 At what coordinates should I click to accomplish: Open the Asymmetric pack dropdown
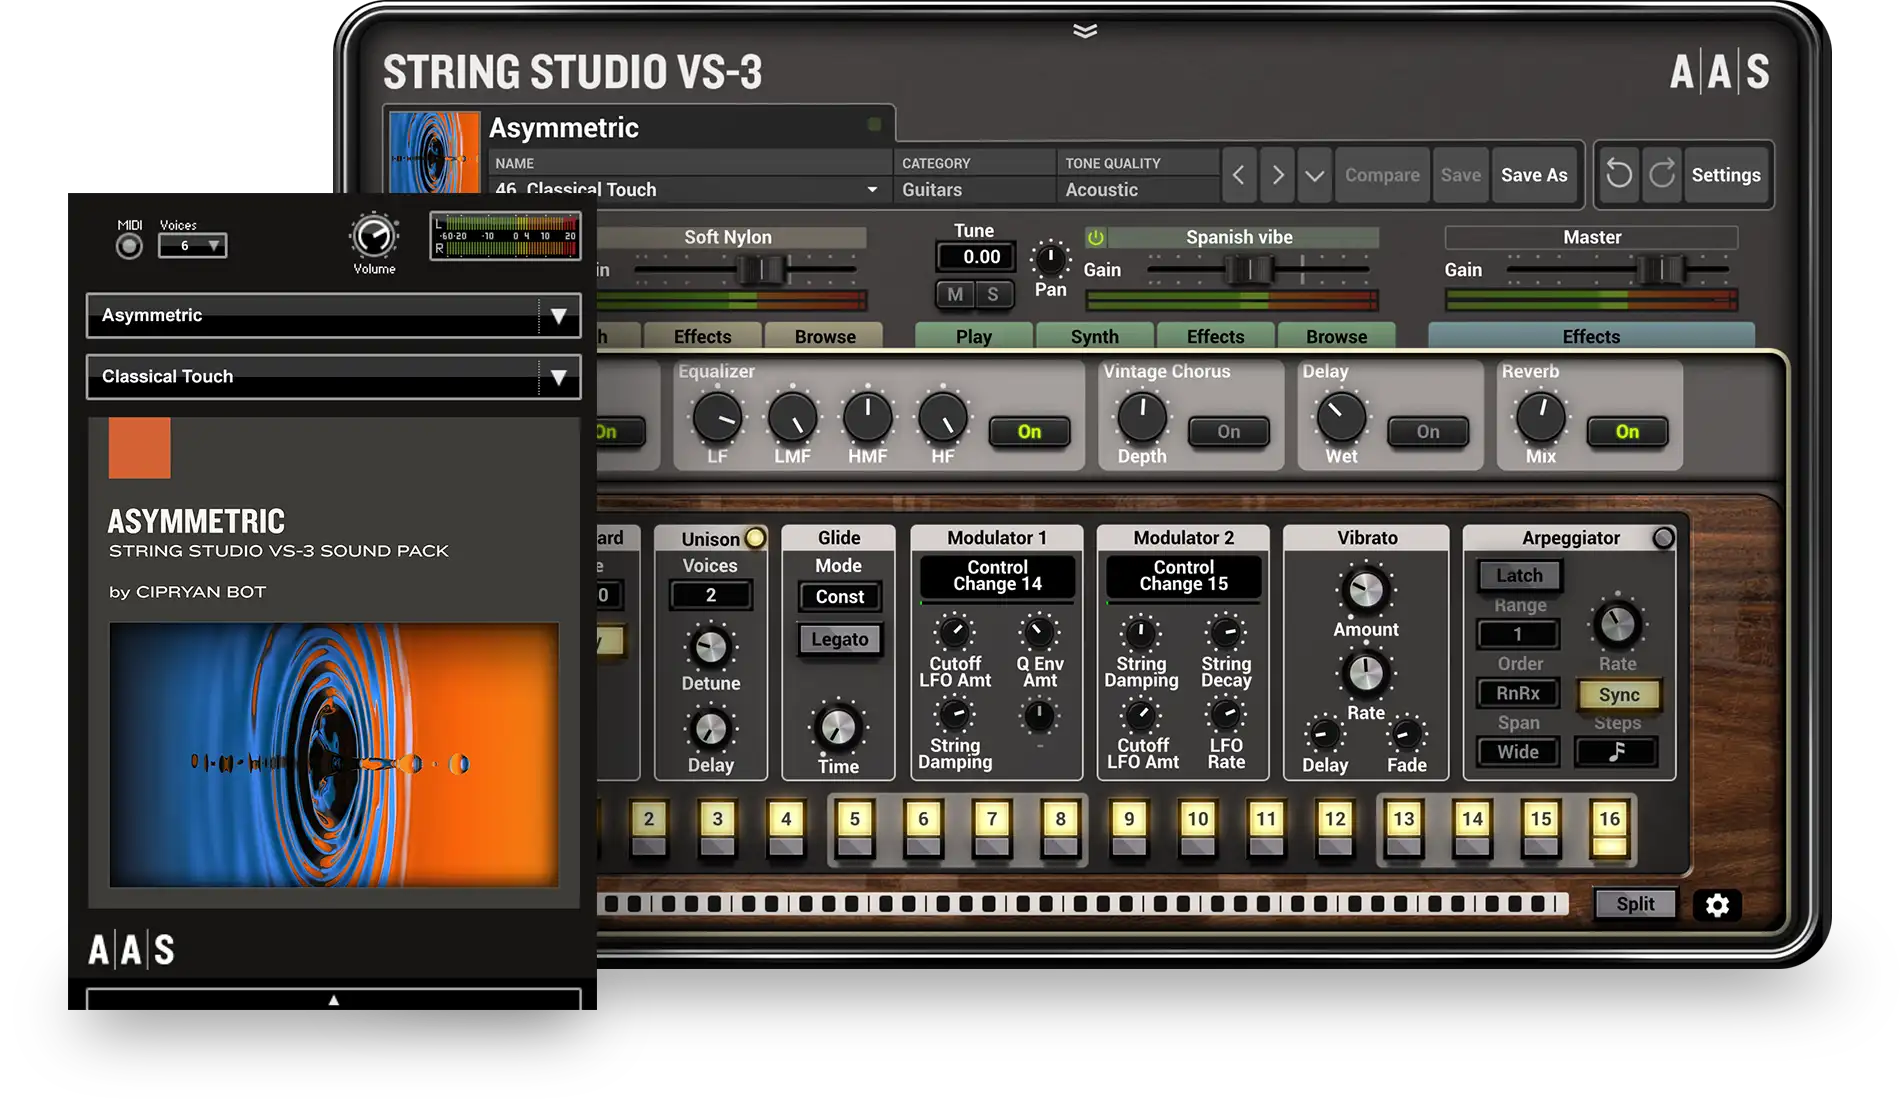point(558,316)
